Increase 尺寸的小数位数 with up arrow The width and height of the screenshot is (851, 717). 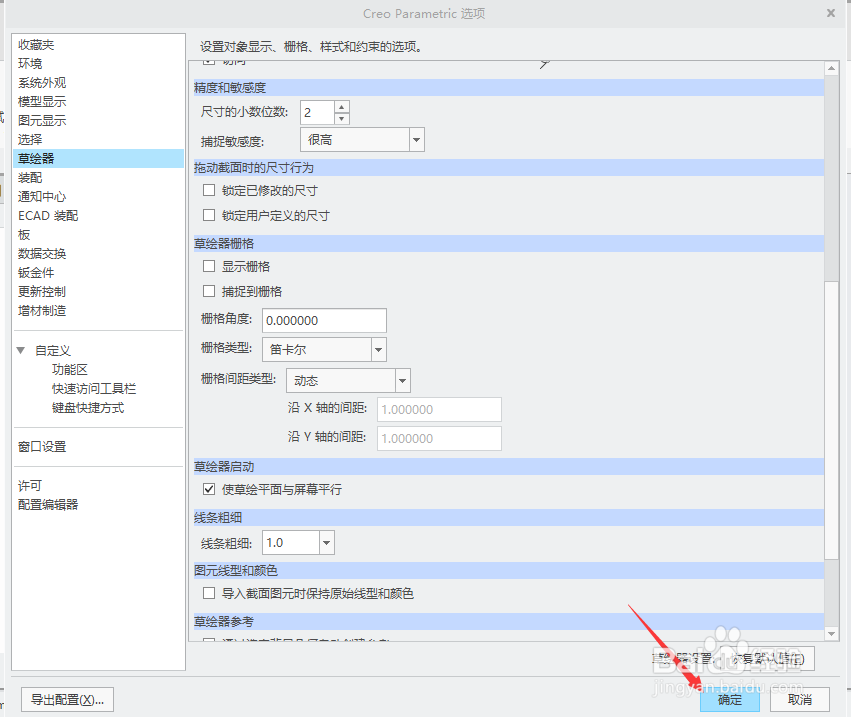(341, 106)
